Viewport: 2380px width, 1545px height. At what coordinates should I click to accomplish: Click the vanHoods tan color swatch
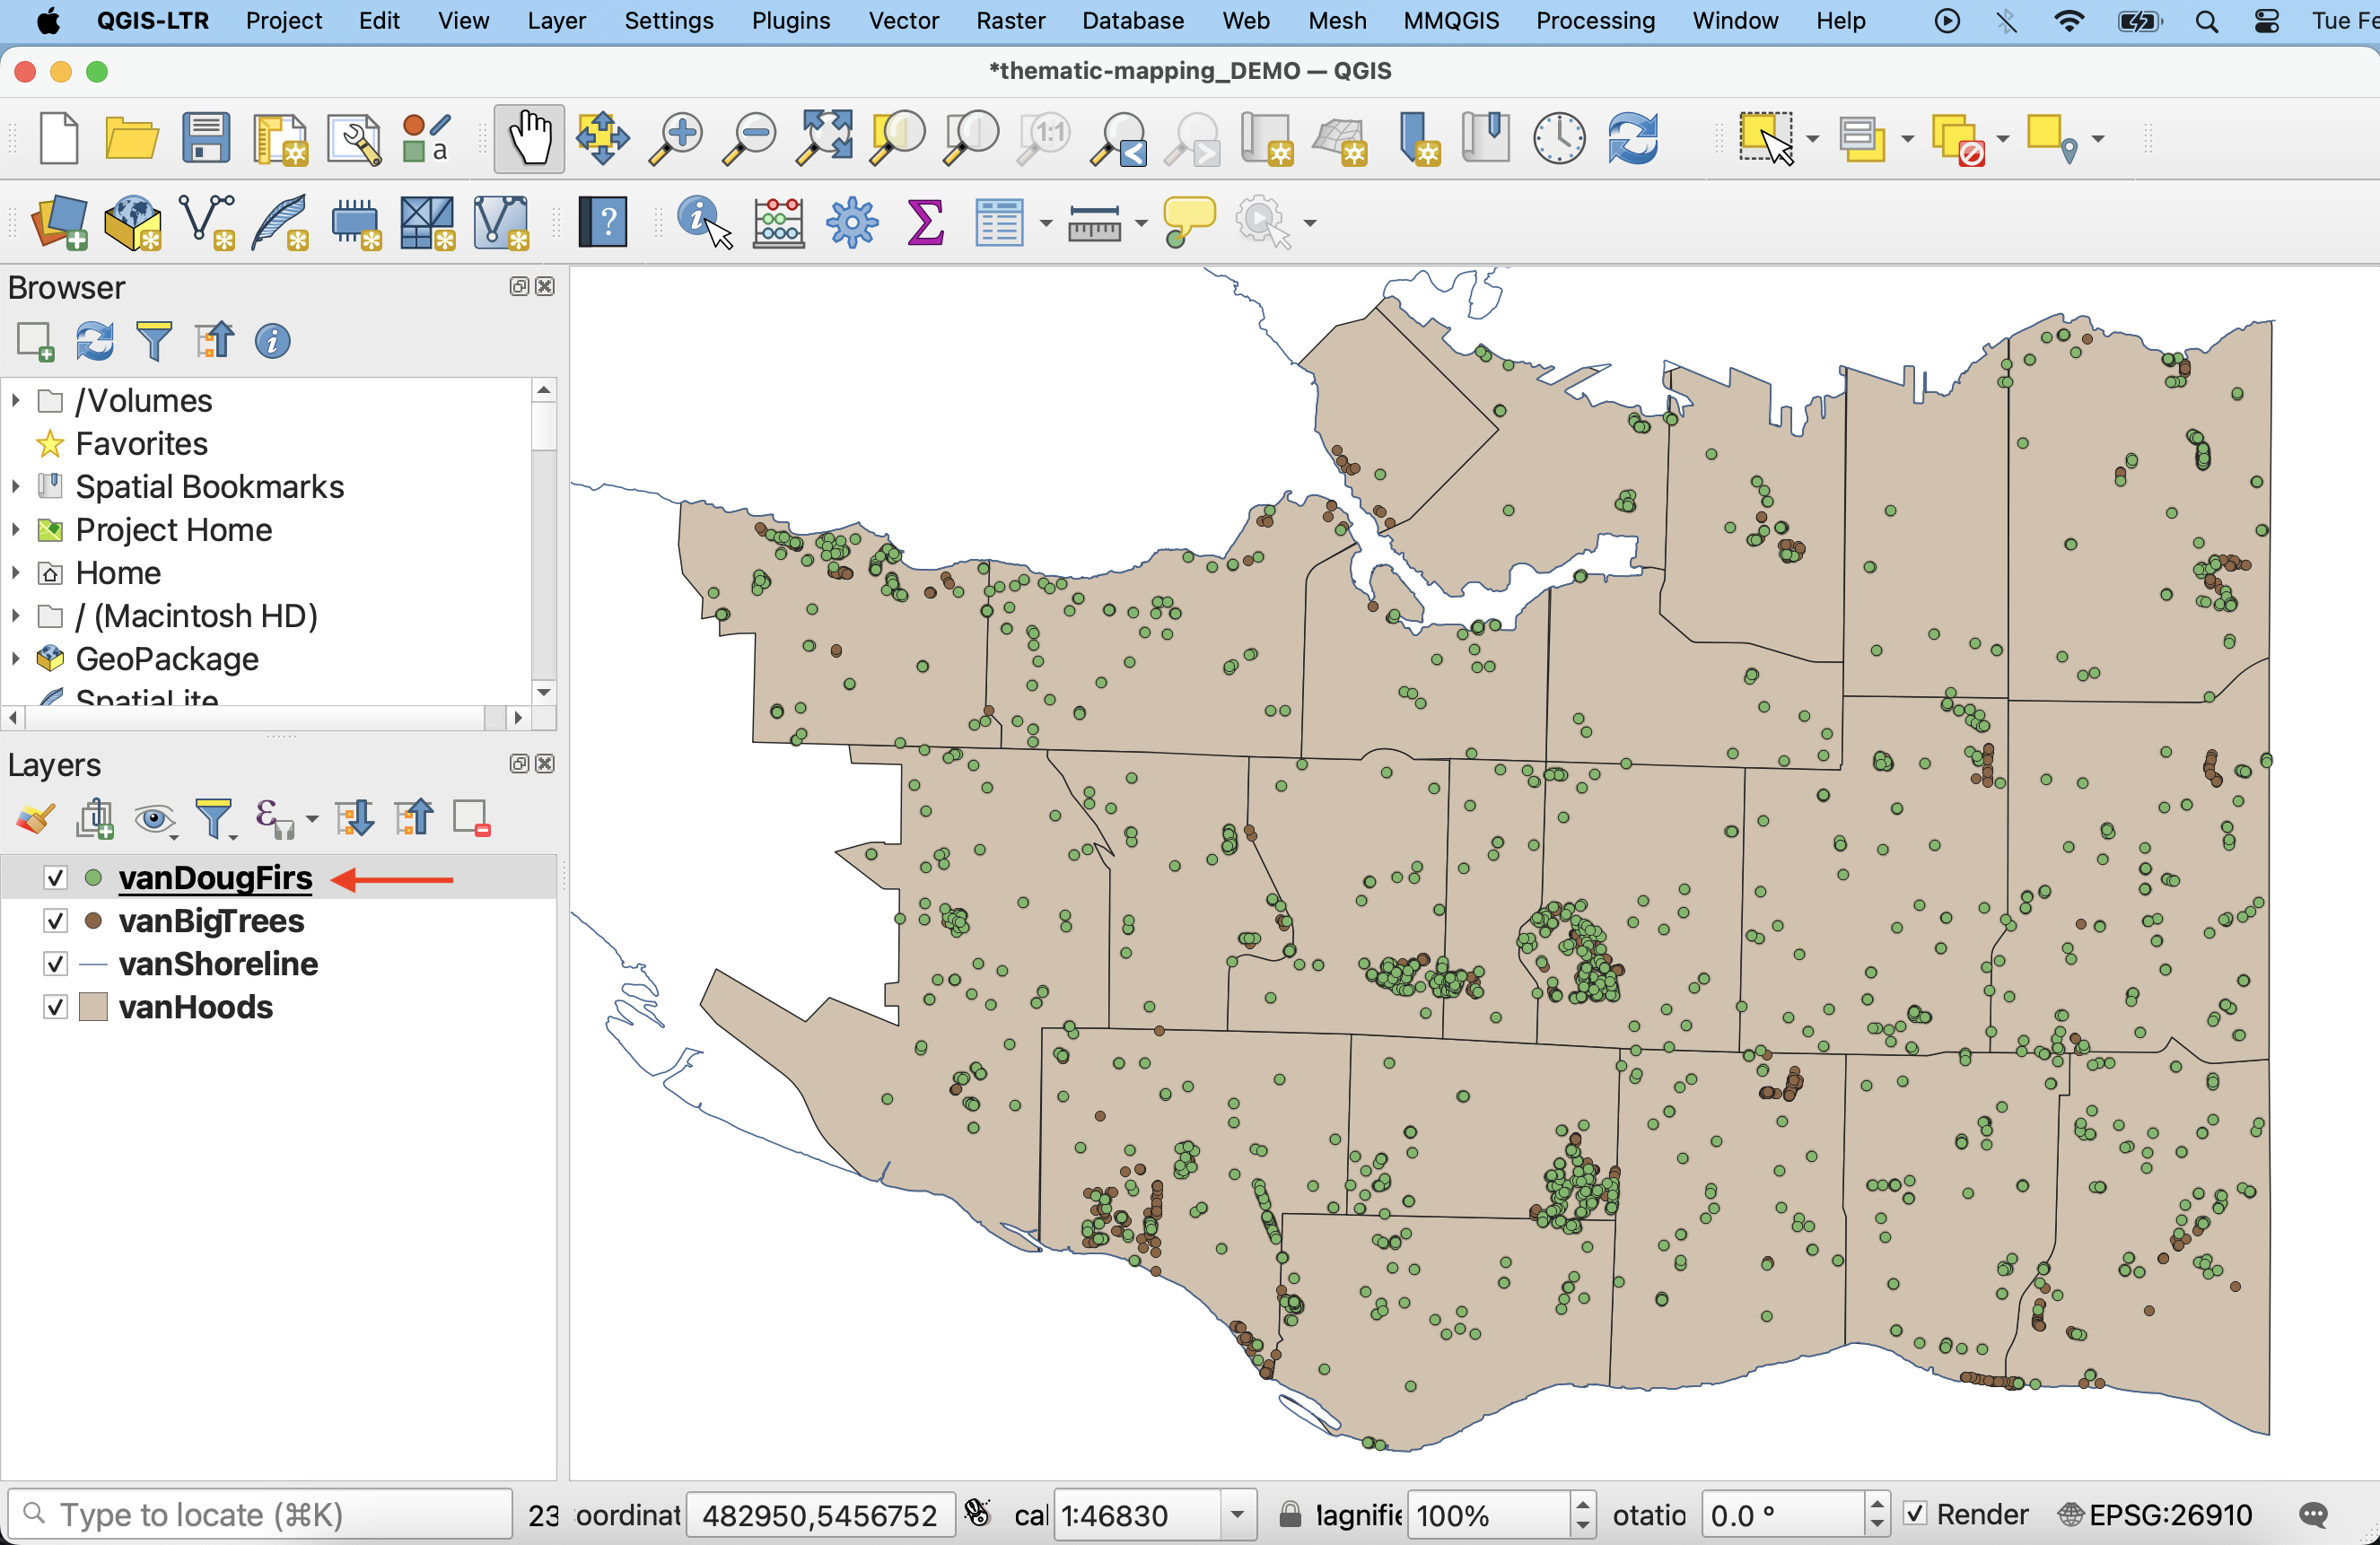point(93,1007)
